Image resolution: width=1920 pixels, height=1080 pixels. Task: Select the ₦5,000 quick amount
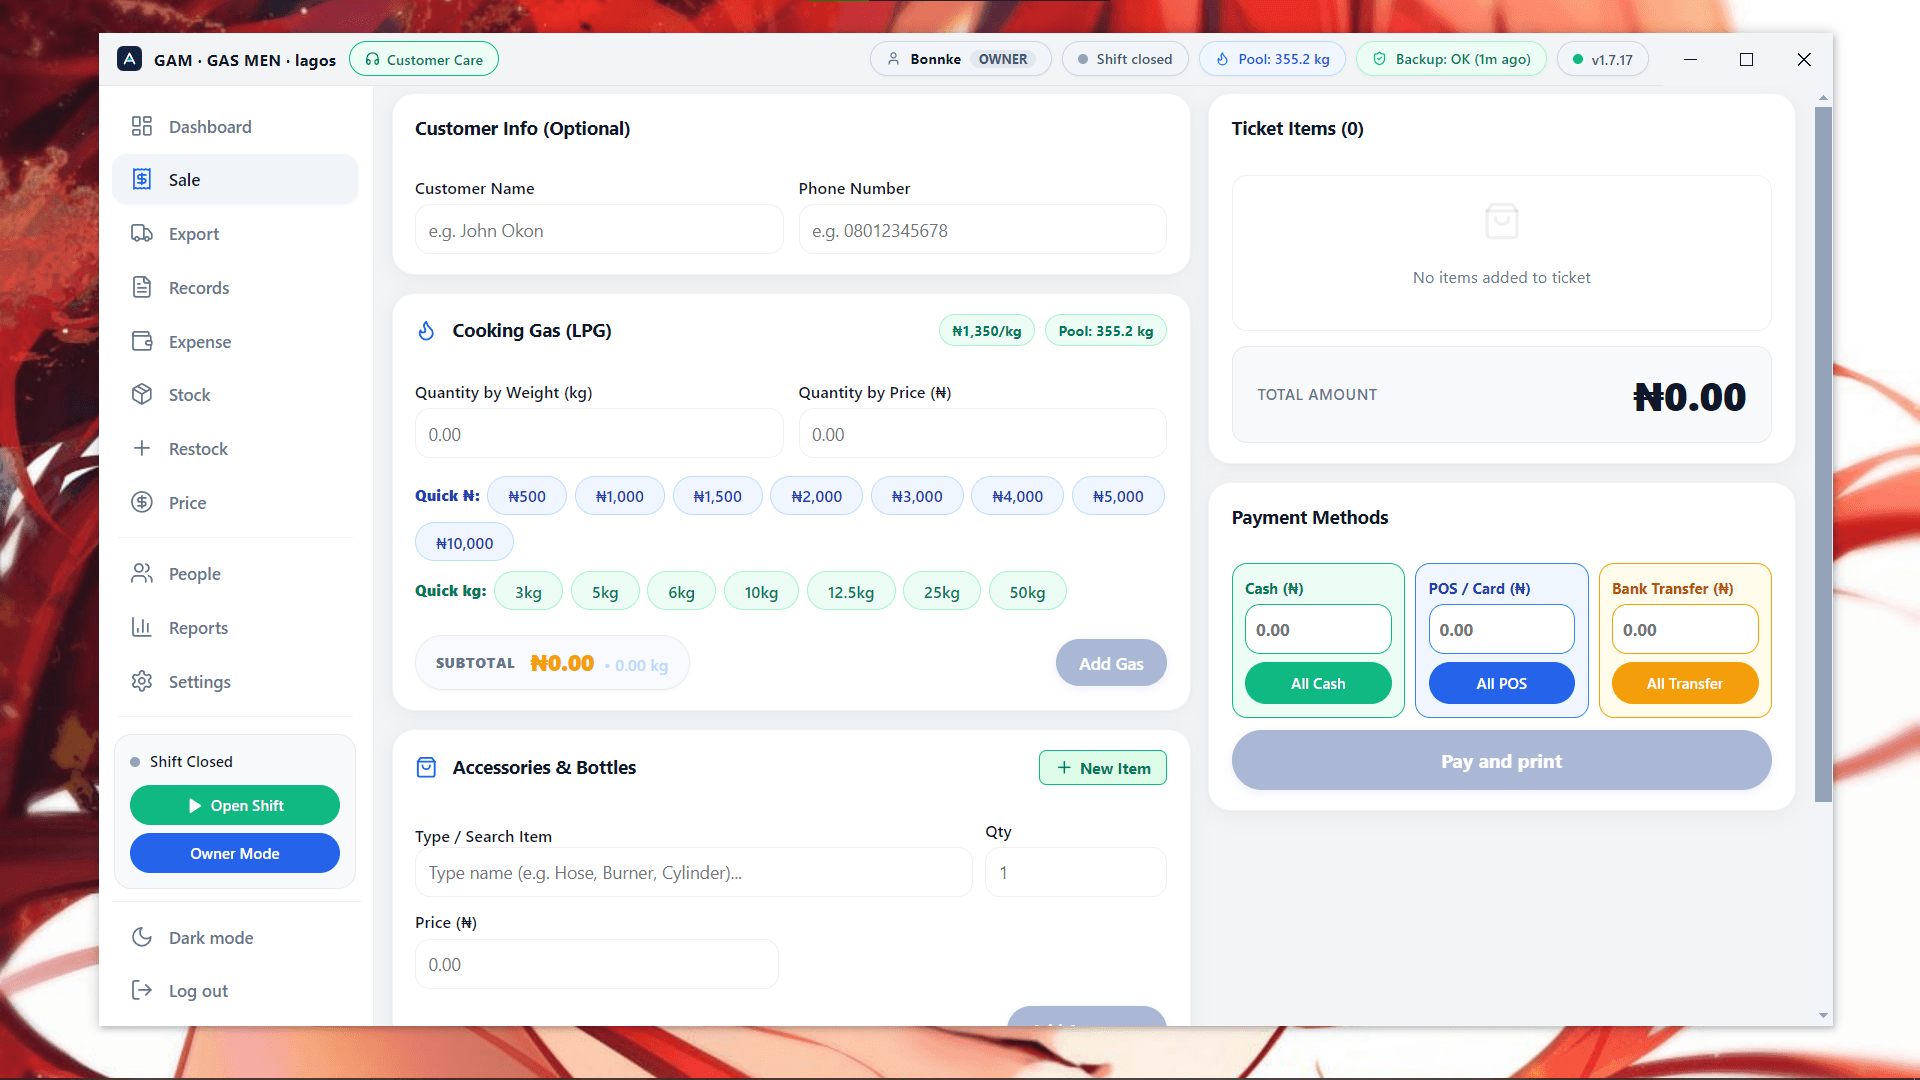click(x=1118, y=496)
